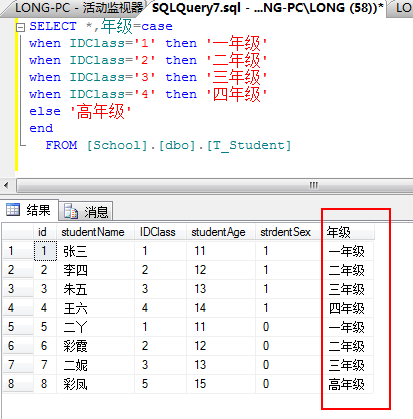Switch to the SQLQuery7.sql tab
The height and width of the screenshot is (419, 413).
coord(268,8)
